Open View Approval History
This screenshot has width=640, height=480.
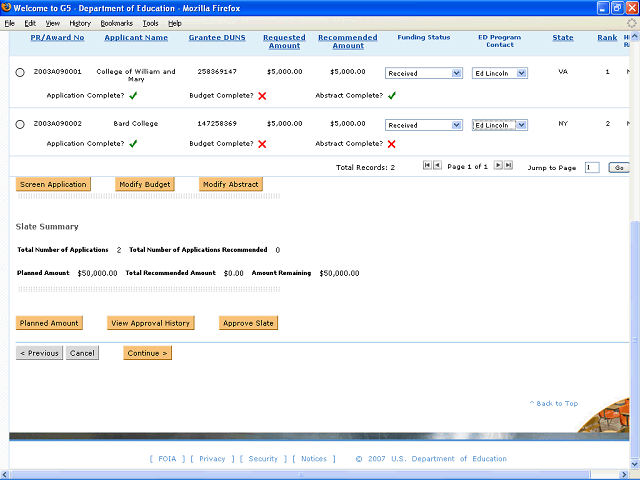tap(151, 323)
